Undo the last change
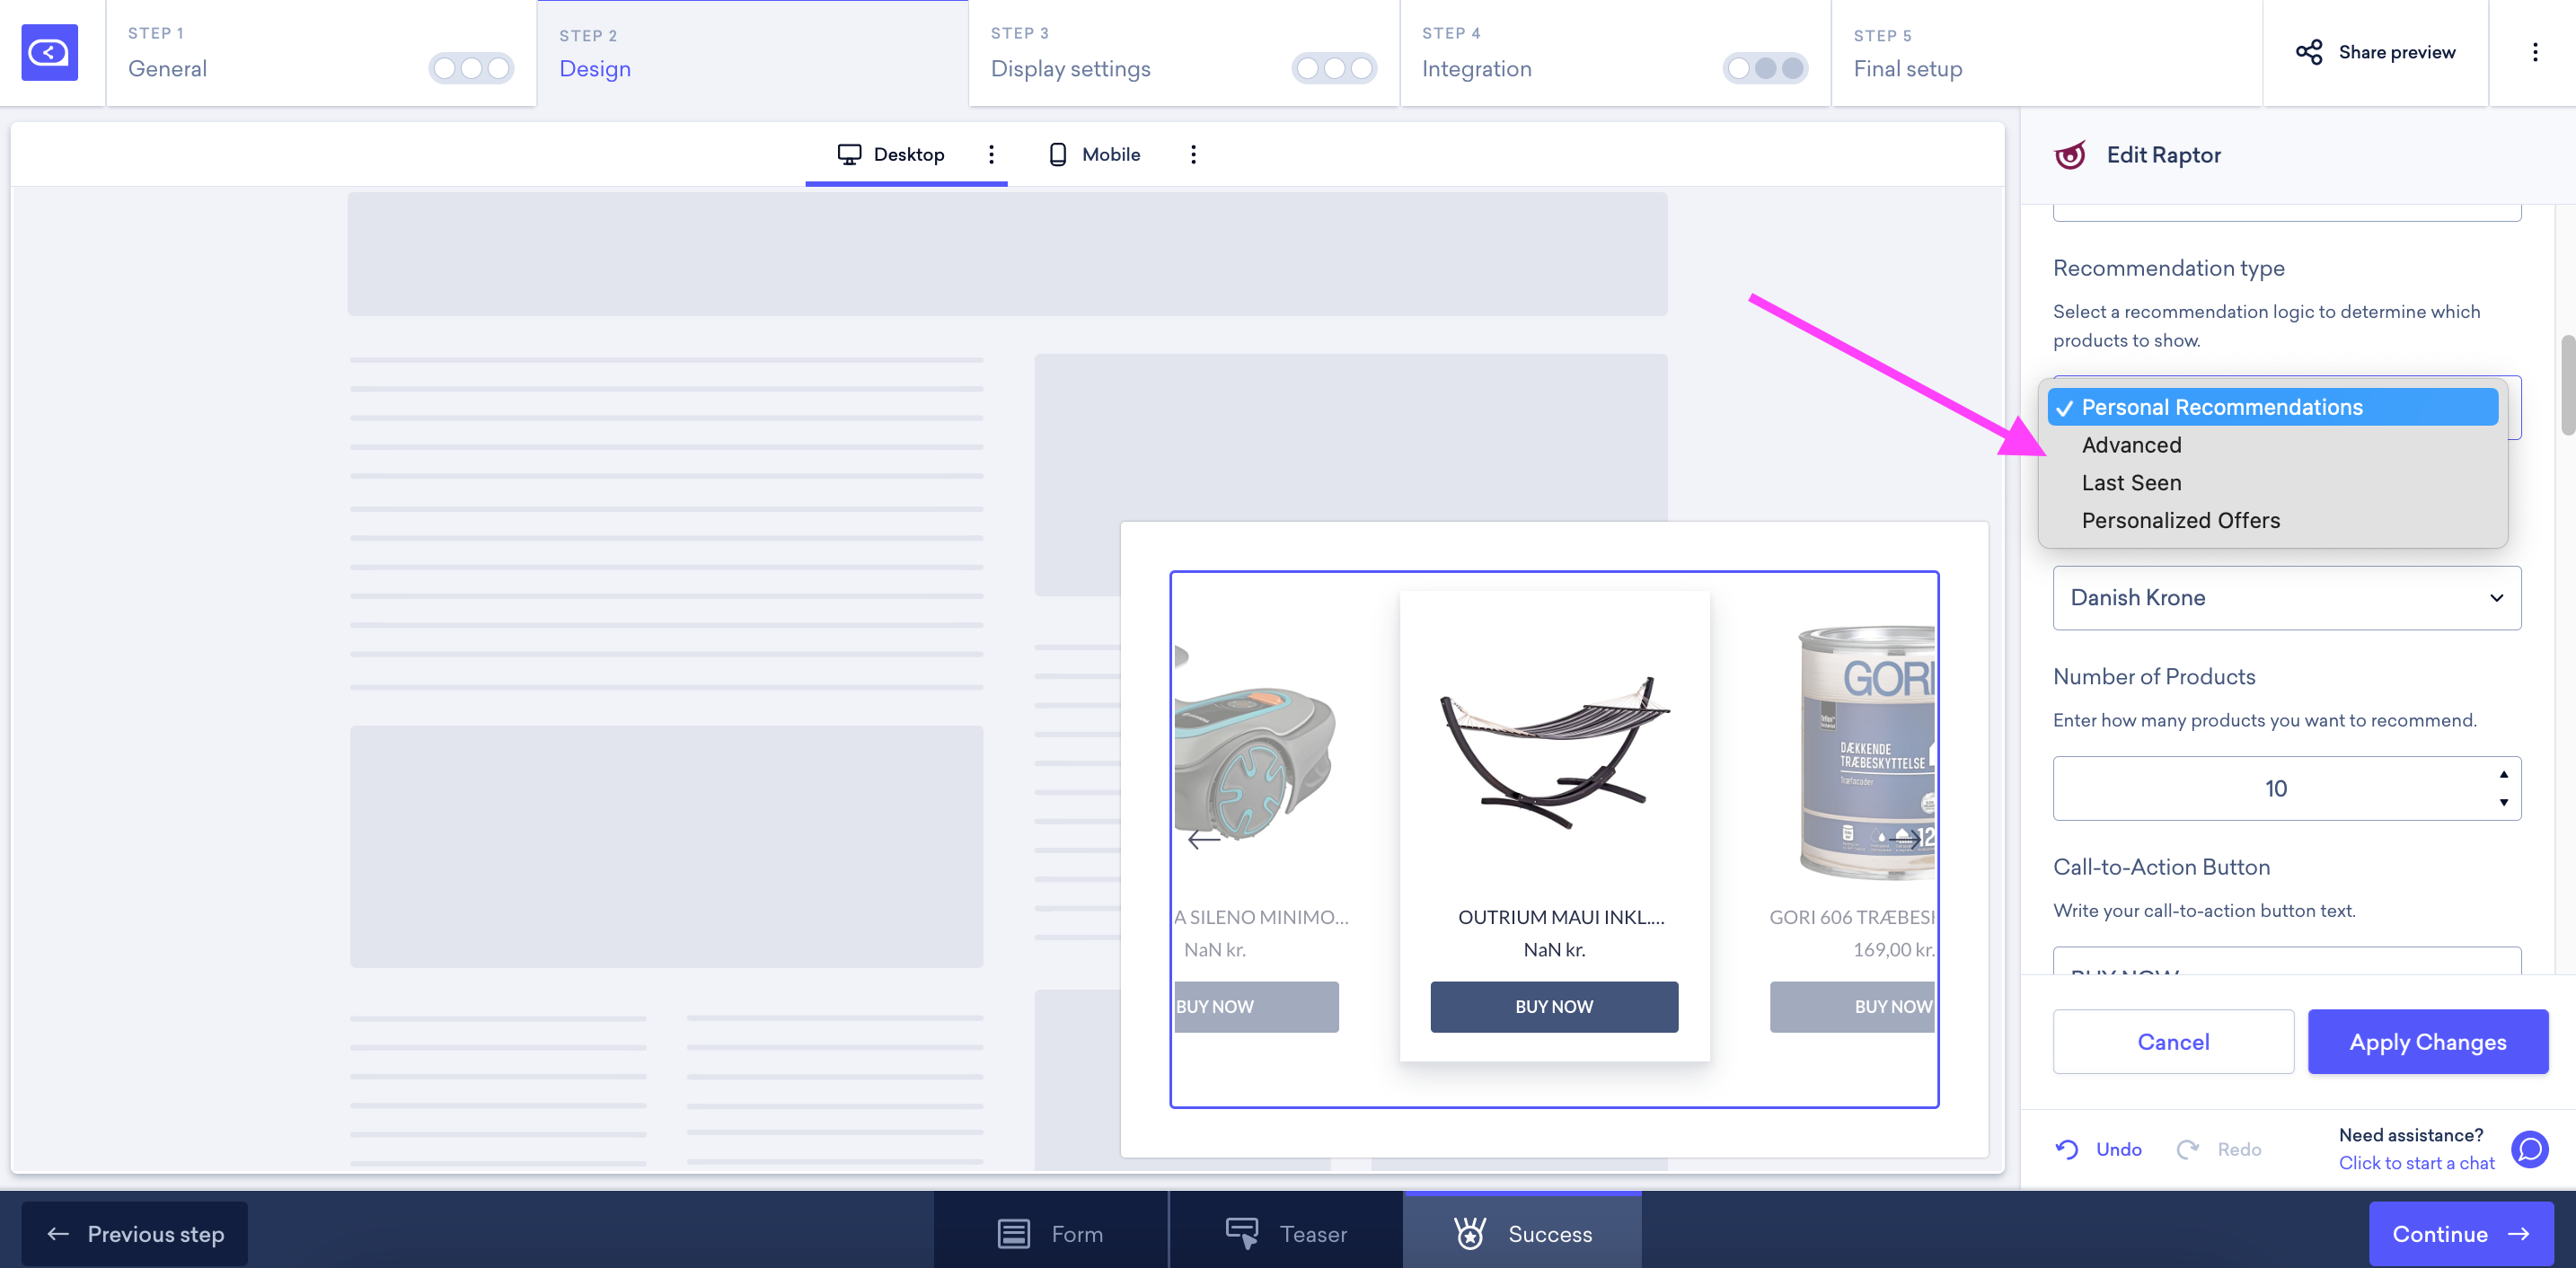 (2098, 1149)
